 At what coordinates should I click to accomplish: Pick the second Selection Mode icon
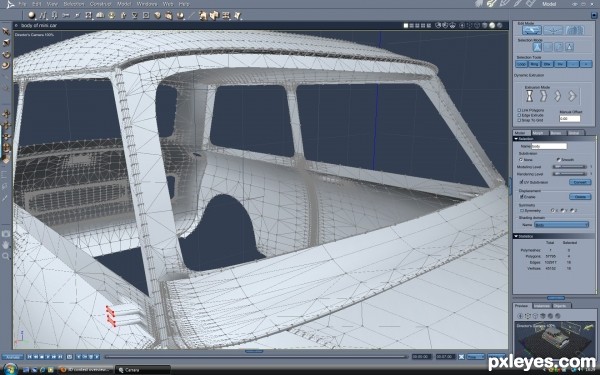click(548, 47)
